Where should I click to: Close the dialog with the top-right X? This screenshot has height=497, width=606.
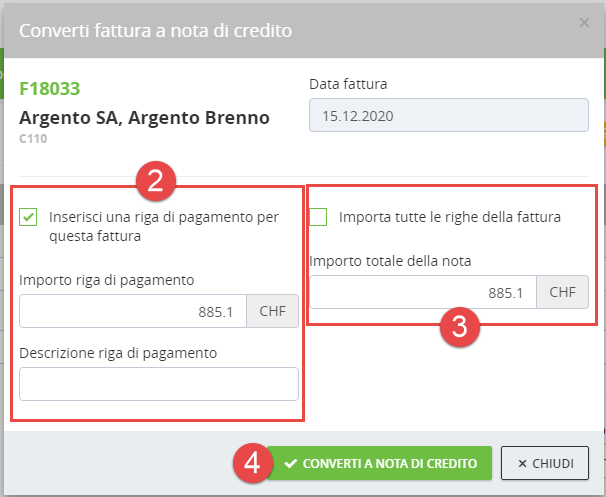[x=584, y=22]
